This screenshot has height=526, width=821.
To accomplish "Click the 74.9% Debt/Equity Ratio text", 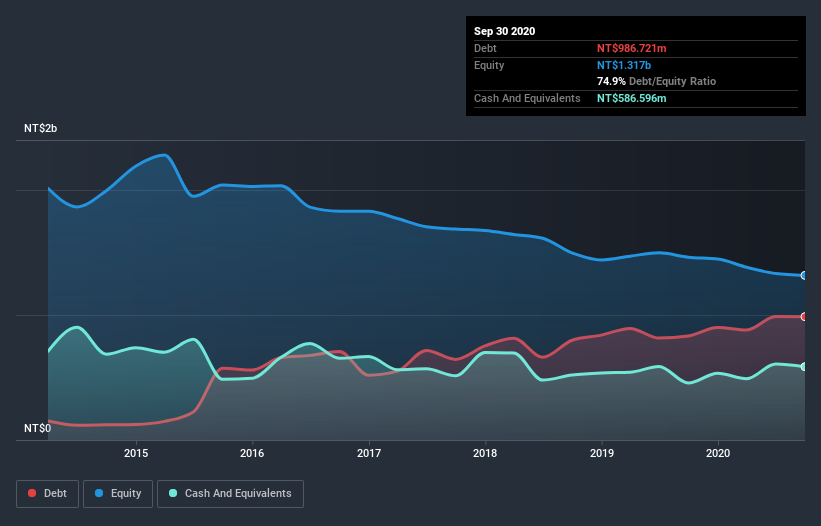I will (x=657, y=81).
